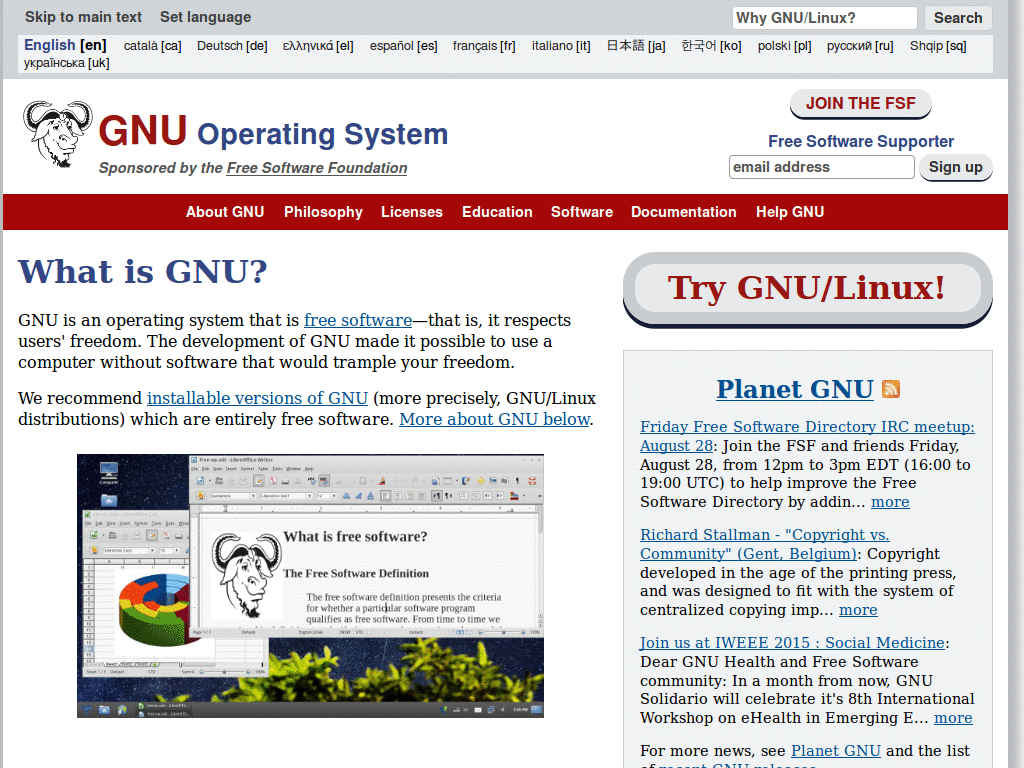Image resolution: width=1024 pixels, height=768 pixels.
Task: Open Richard Stallman Copyright vs. Community link
Action: [765, 544]
